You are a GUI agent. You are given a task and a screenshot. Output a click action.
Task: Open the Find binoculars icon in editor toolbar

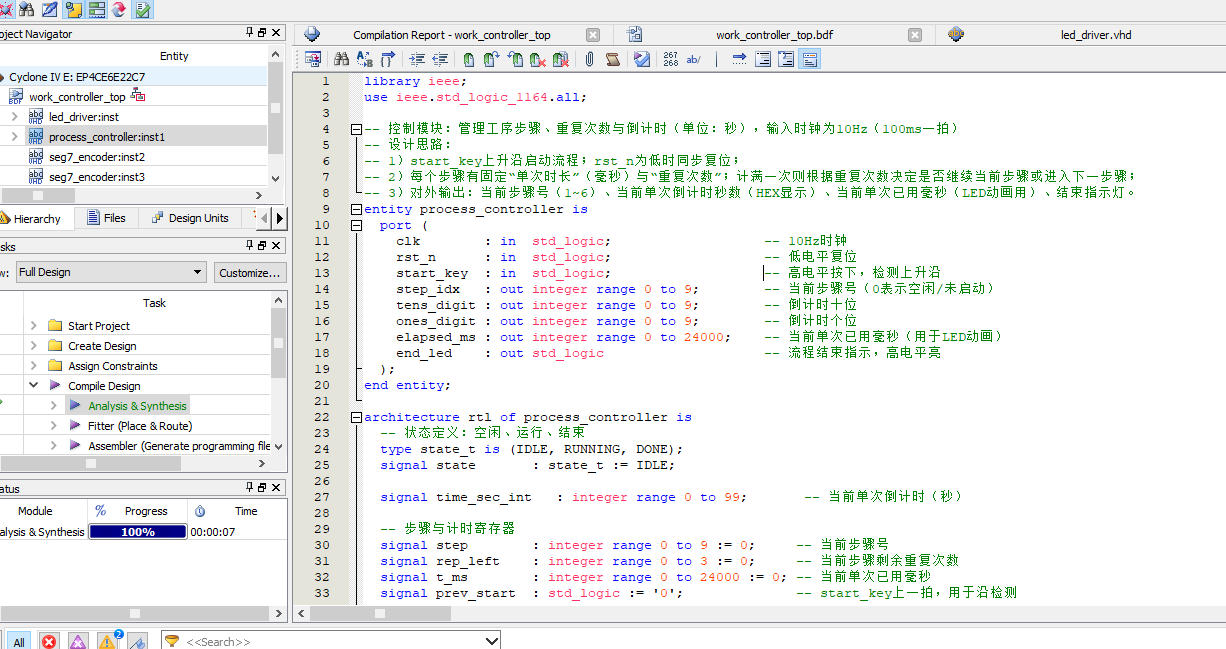point(342,59)
